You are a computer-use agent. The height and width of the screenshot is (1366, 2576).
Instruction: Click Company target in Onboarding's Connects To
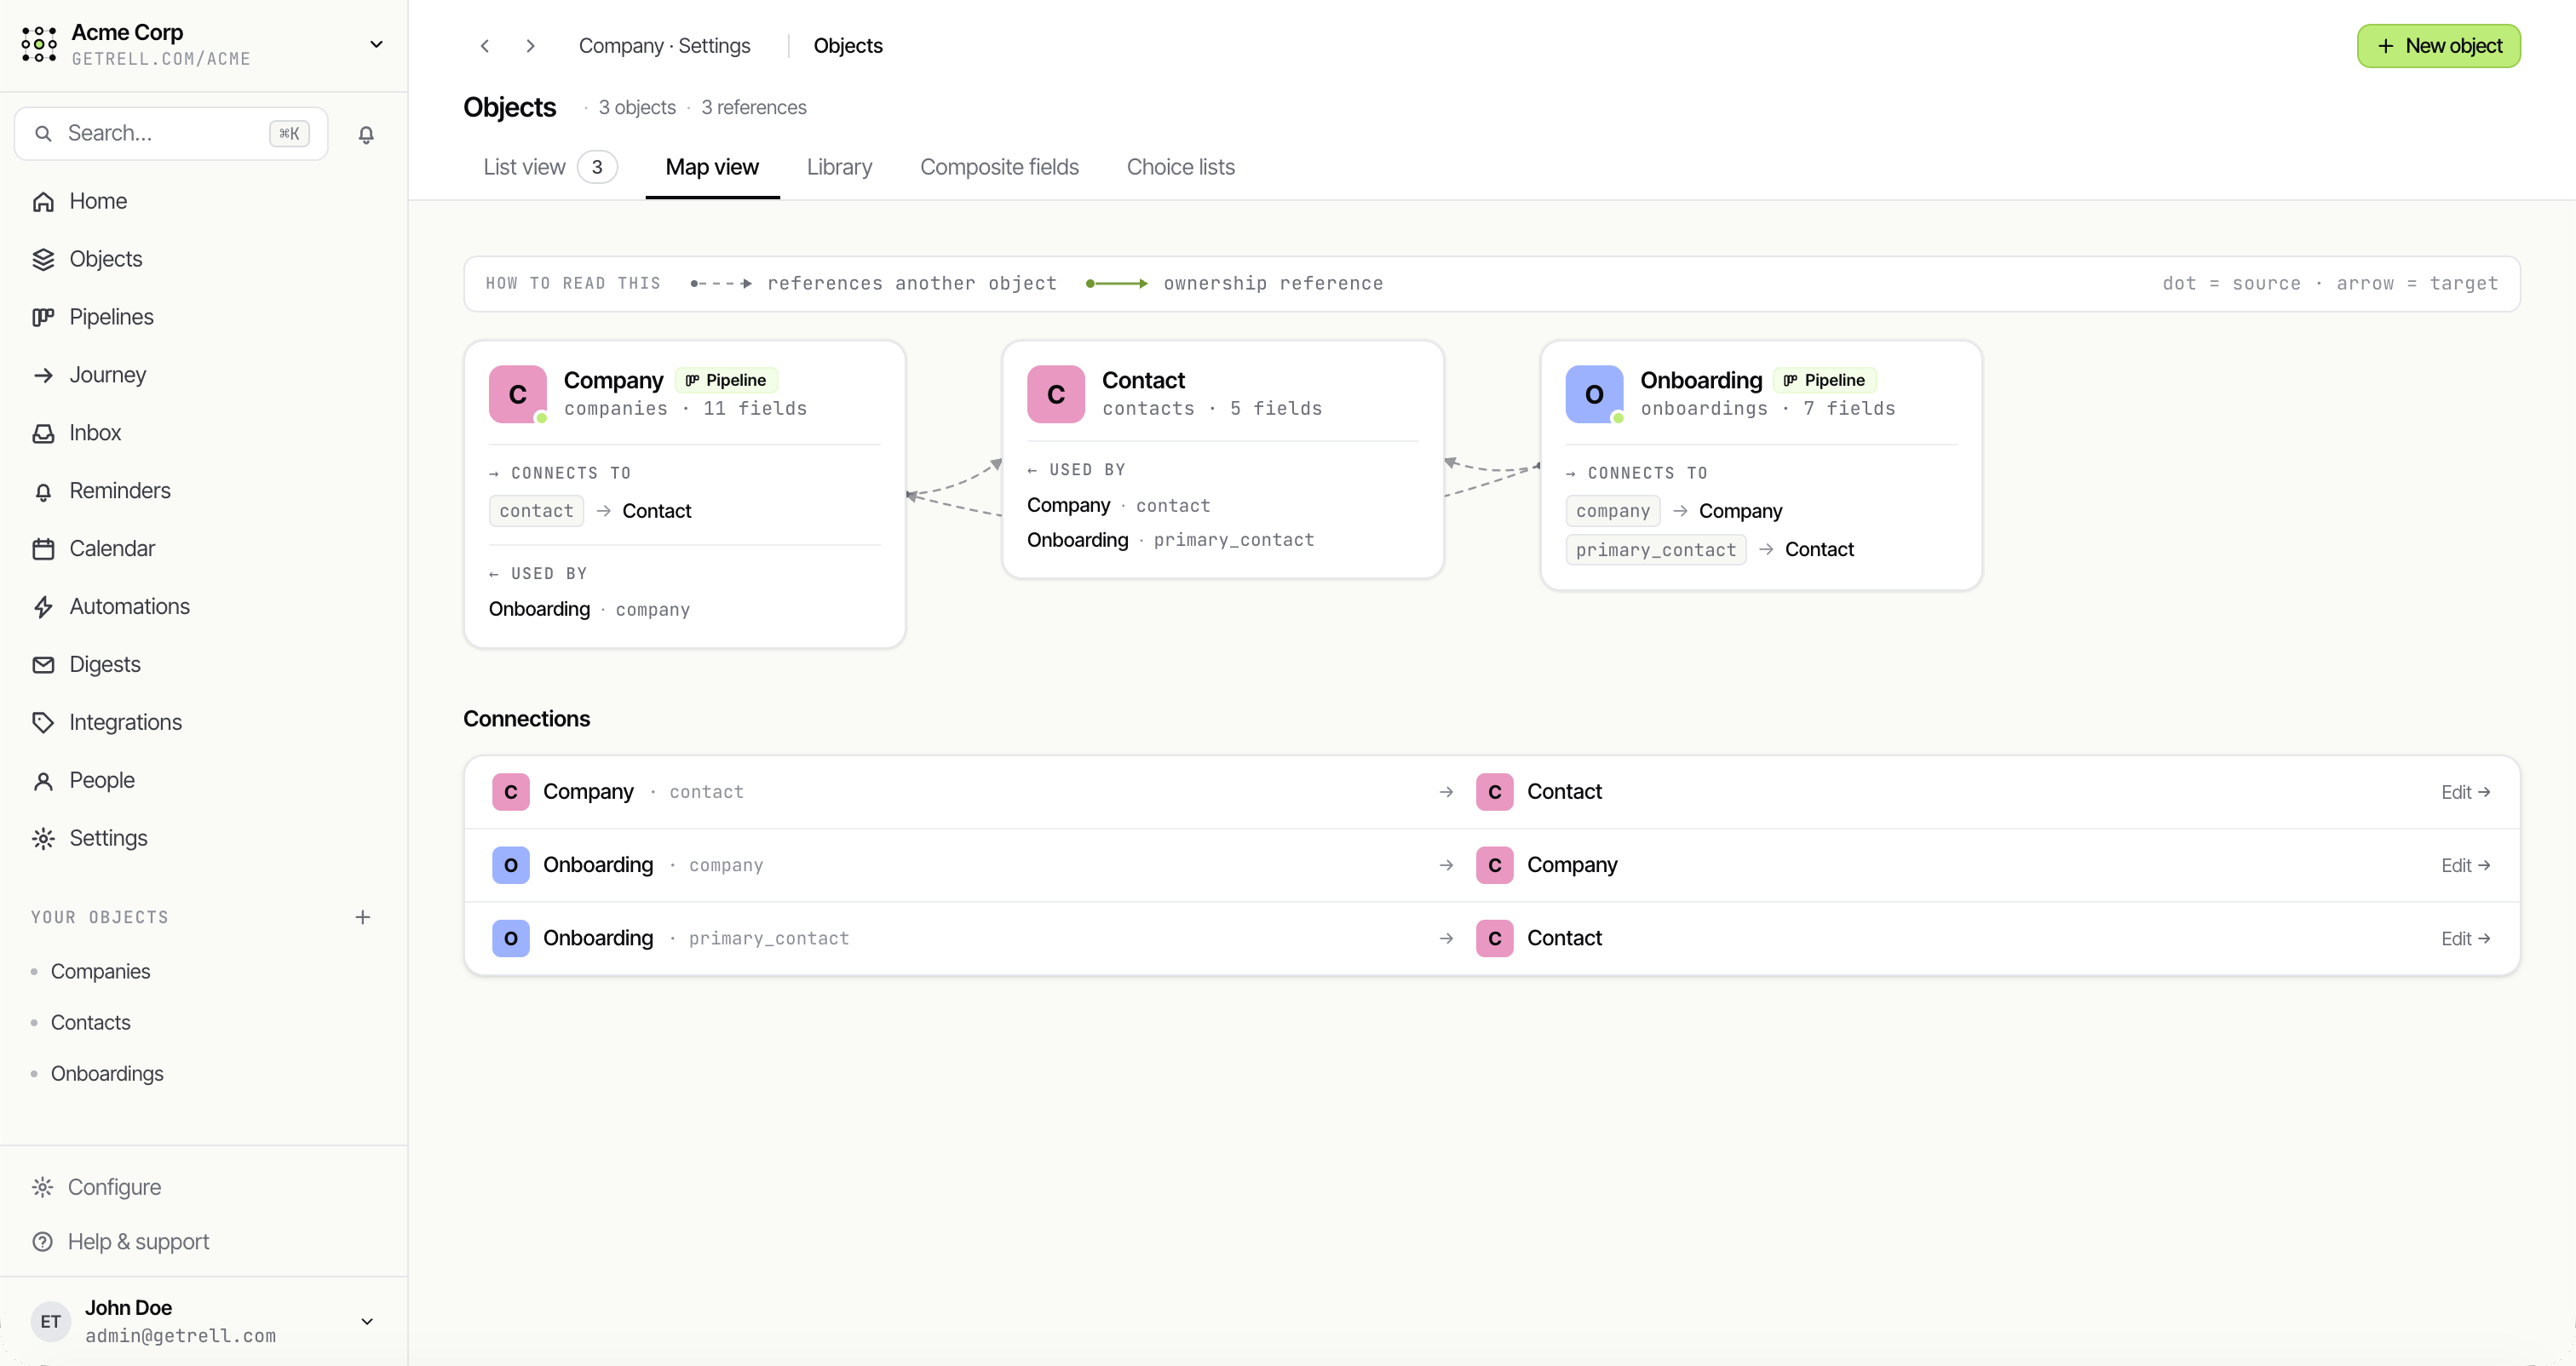tap(1740, 511)
